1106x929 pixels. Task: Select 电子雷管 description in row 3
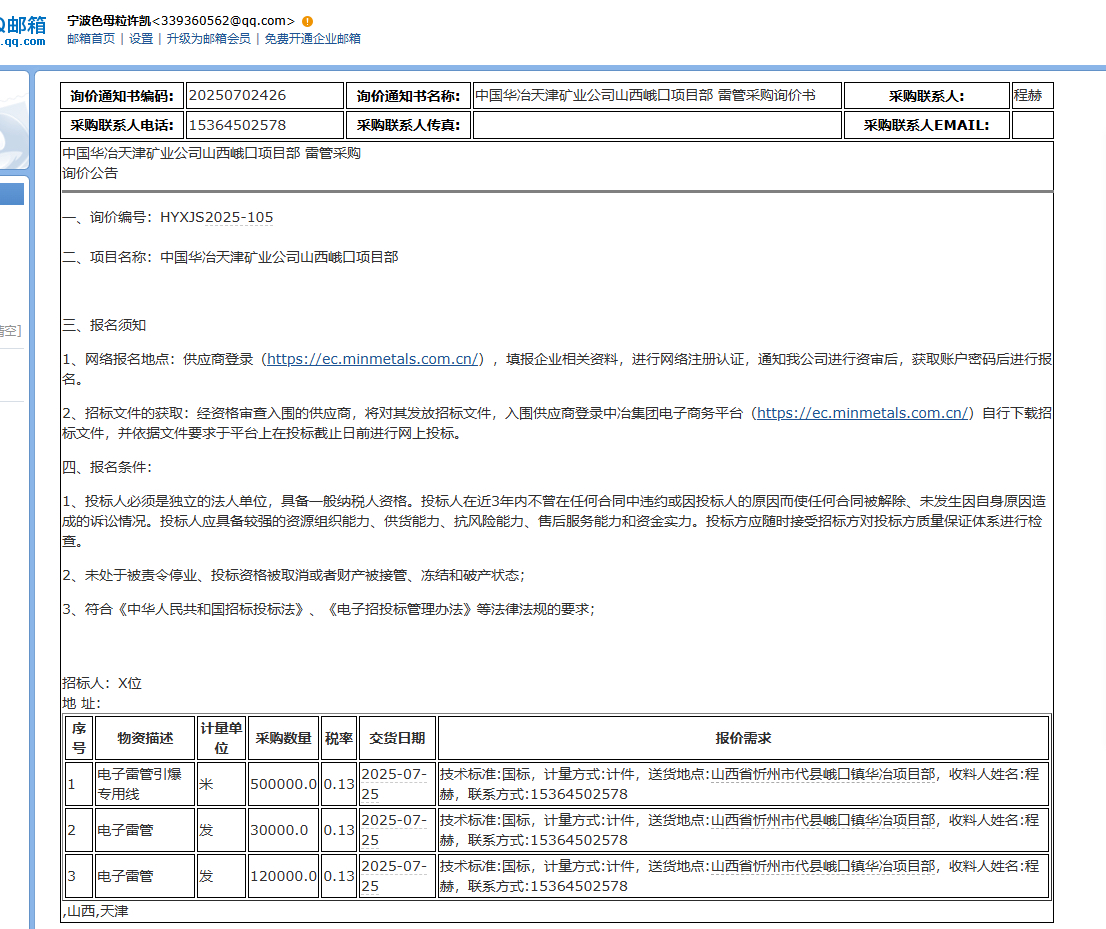[145, 876]
